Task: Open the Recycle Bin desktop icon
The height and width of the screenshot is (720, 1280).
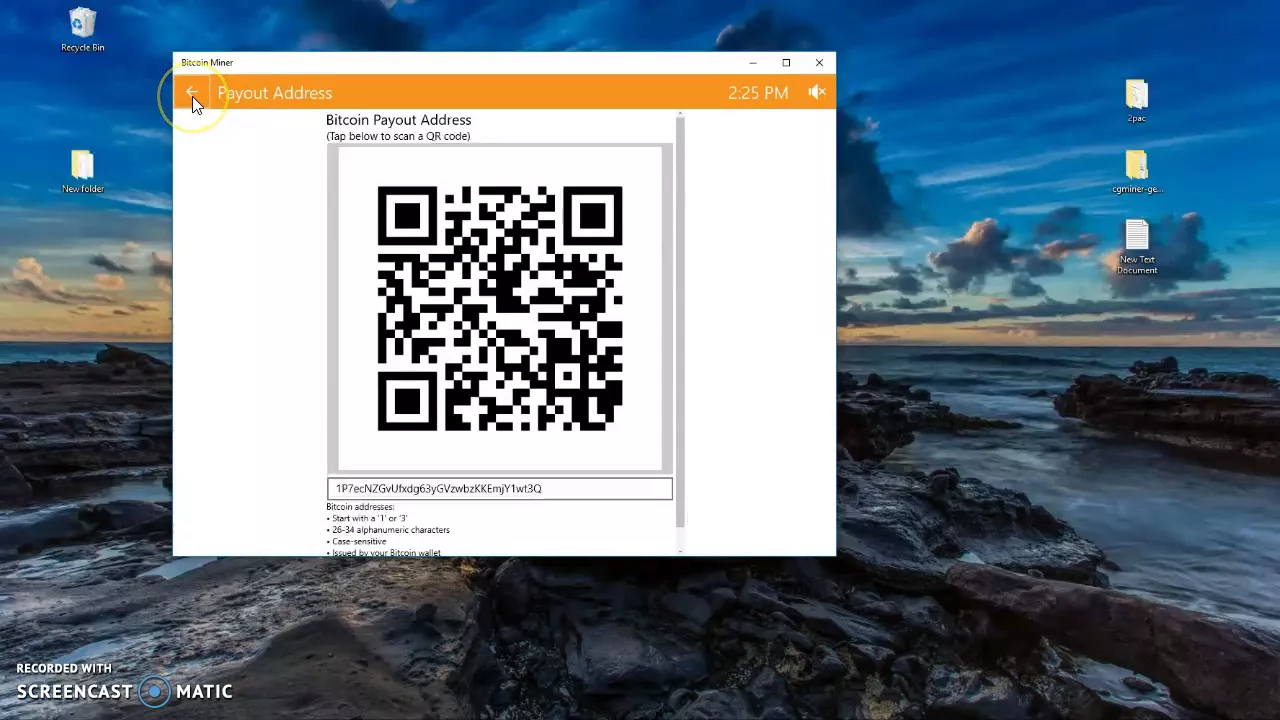Action: [83, 30]
